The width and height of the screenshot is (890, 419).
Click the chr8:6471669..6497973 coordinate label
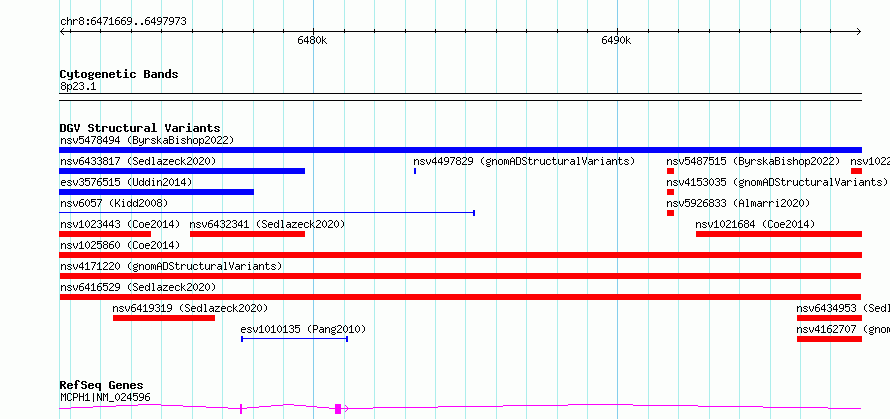coord(123,22)
